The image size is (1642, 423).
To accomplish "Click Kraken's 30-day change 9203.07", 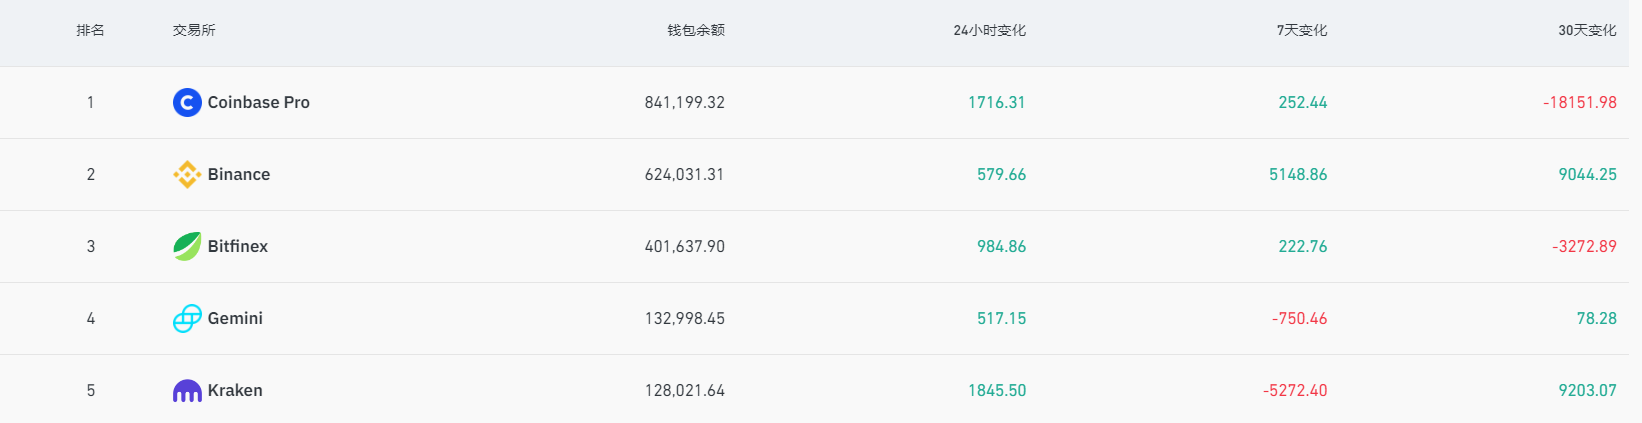I will click(1588, 390).
